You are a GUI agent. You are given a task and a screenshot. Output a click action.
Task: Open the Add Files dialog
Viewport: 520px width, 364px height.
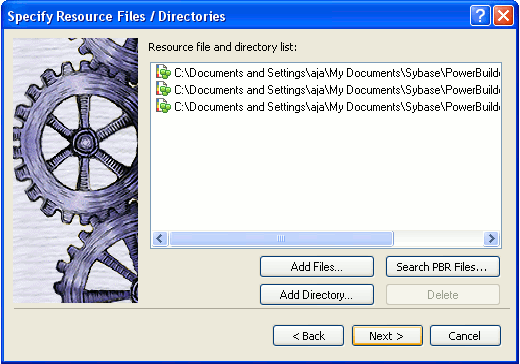click(317, 267)
